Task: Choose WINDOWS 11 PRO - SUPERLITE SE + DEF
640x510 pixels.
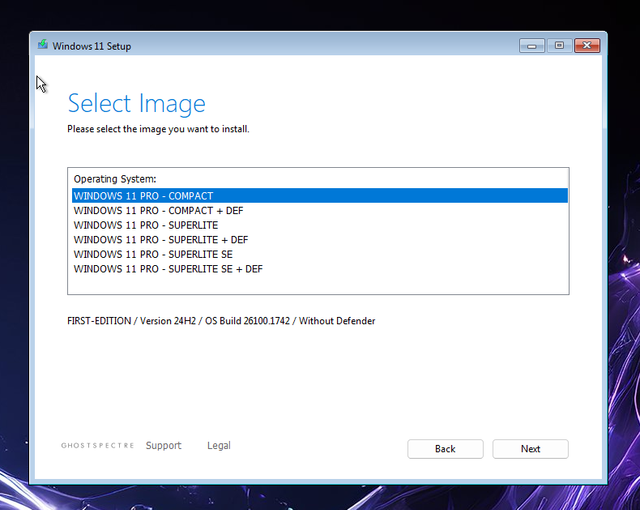Action: [320, 269]
